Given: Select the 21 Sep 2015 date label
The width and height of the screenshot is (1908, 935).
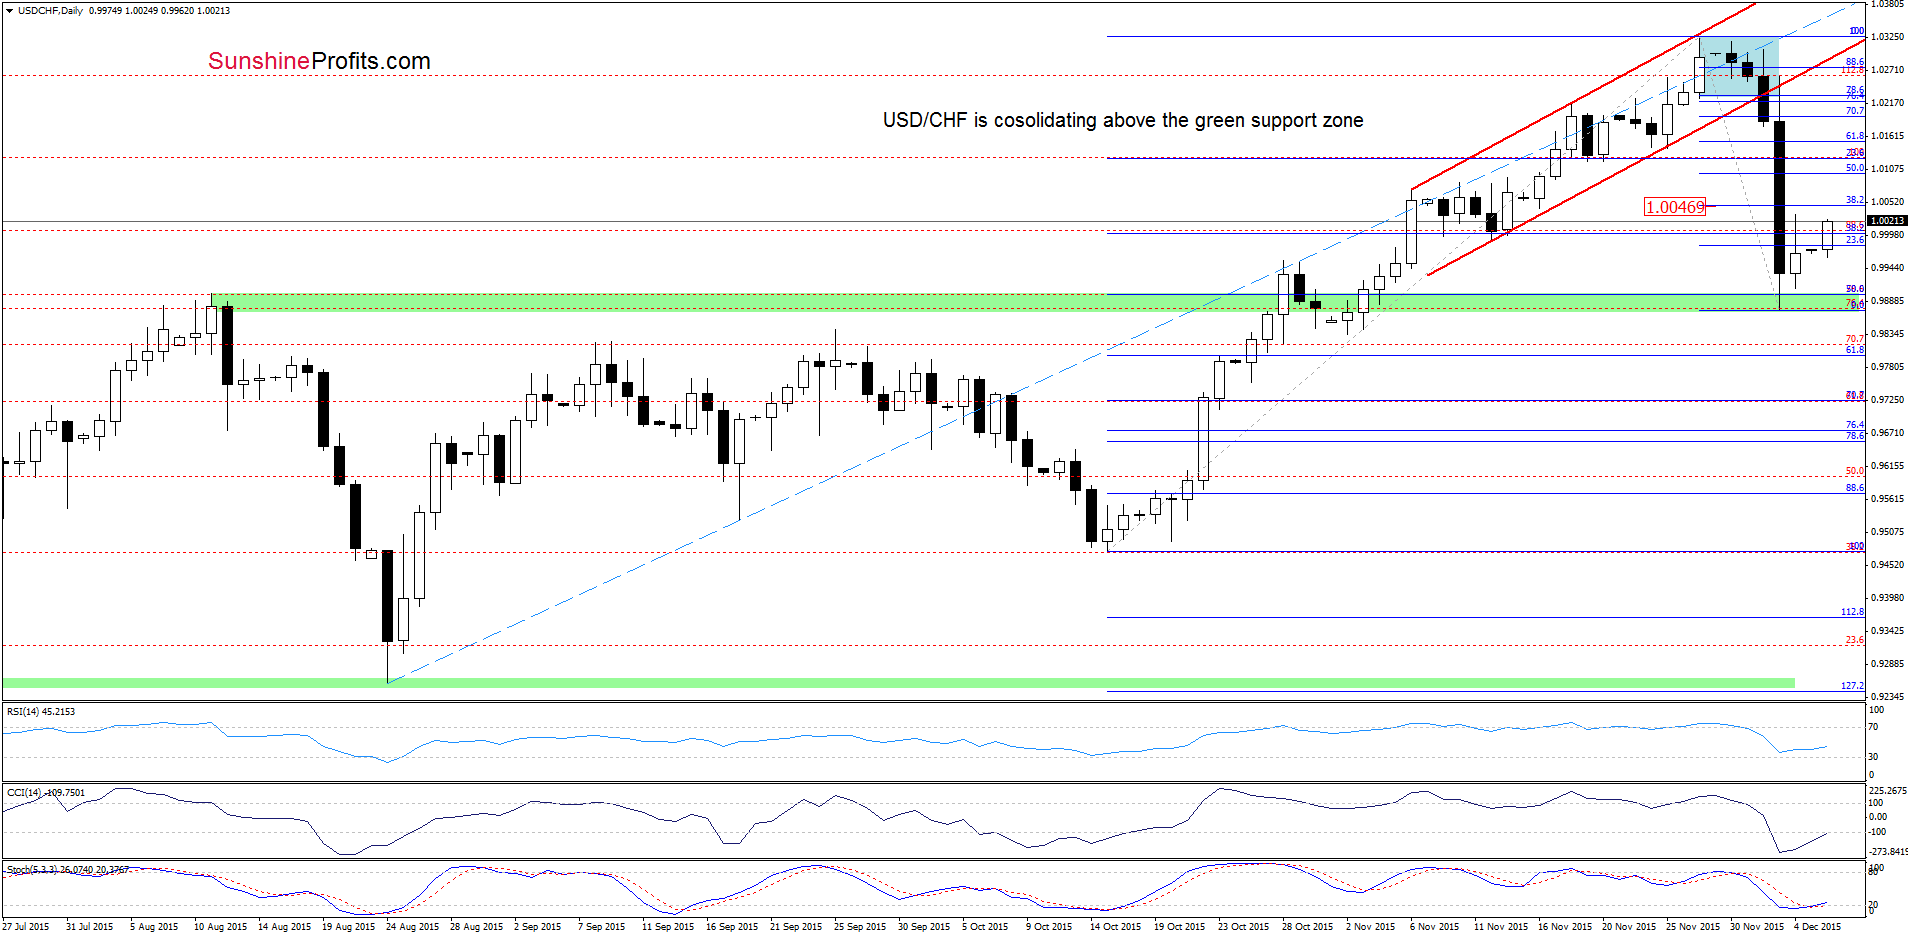Looking at the screenshot, I should [x=796, y=926].
